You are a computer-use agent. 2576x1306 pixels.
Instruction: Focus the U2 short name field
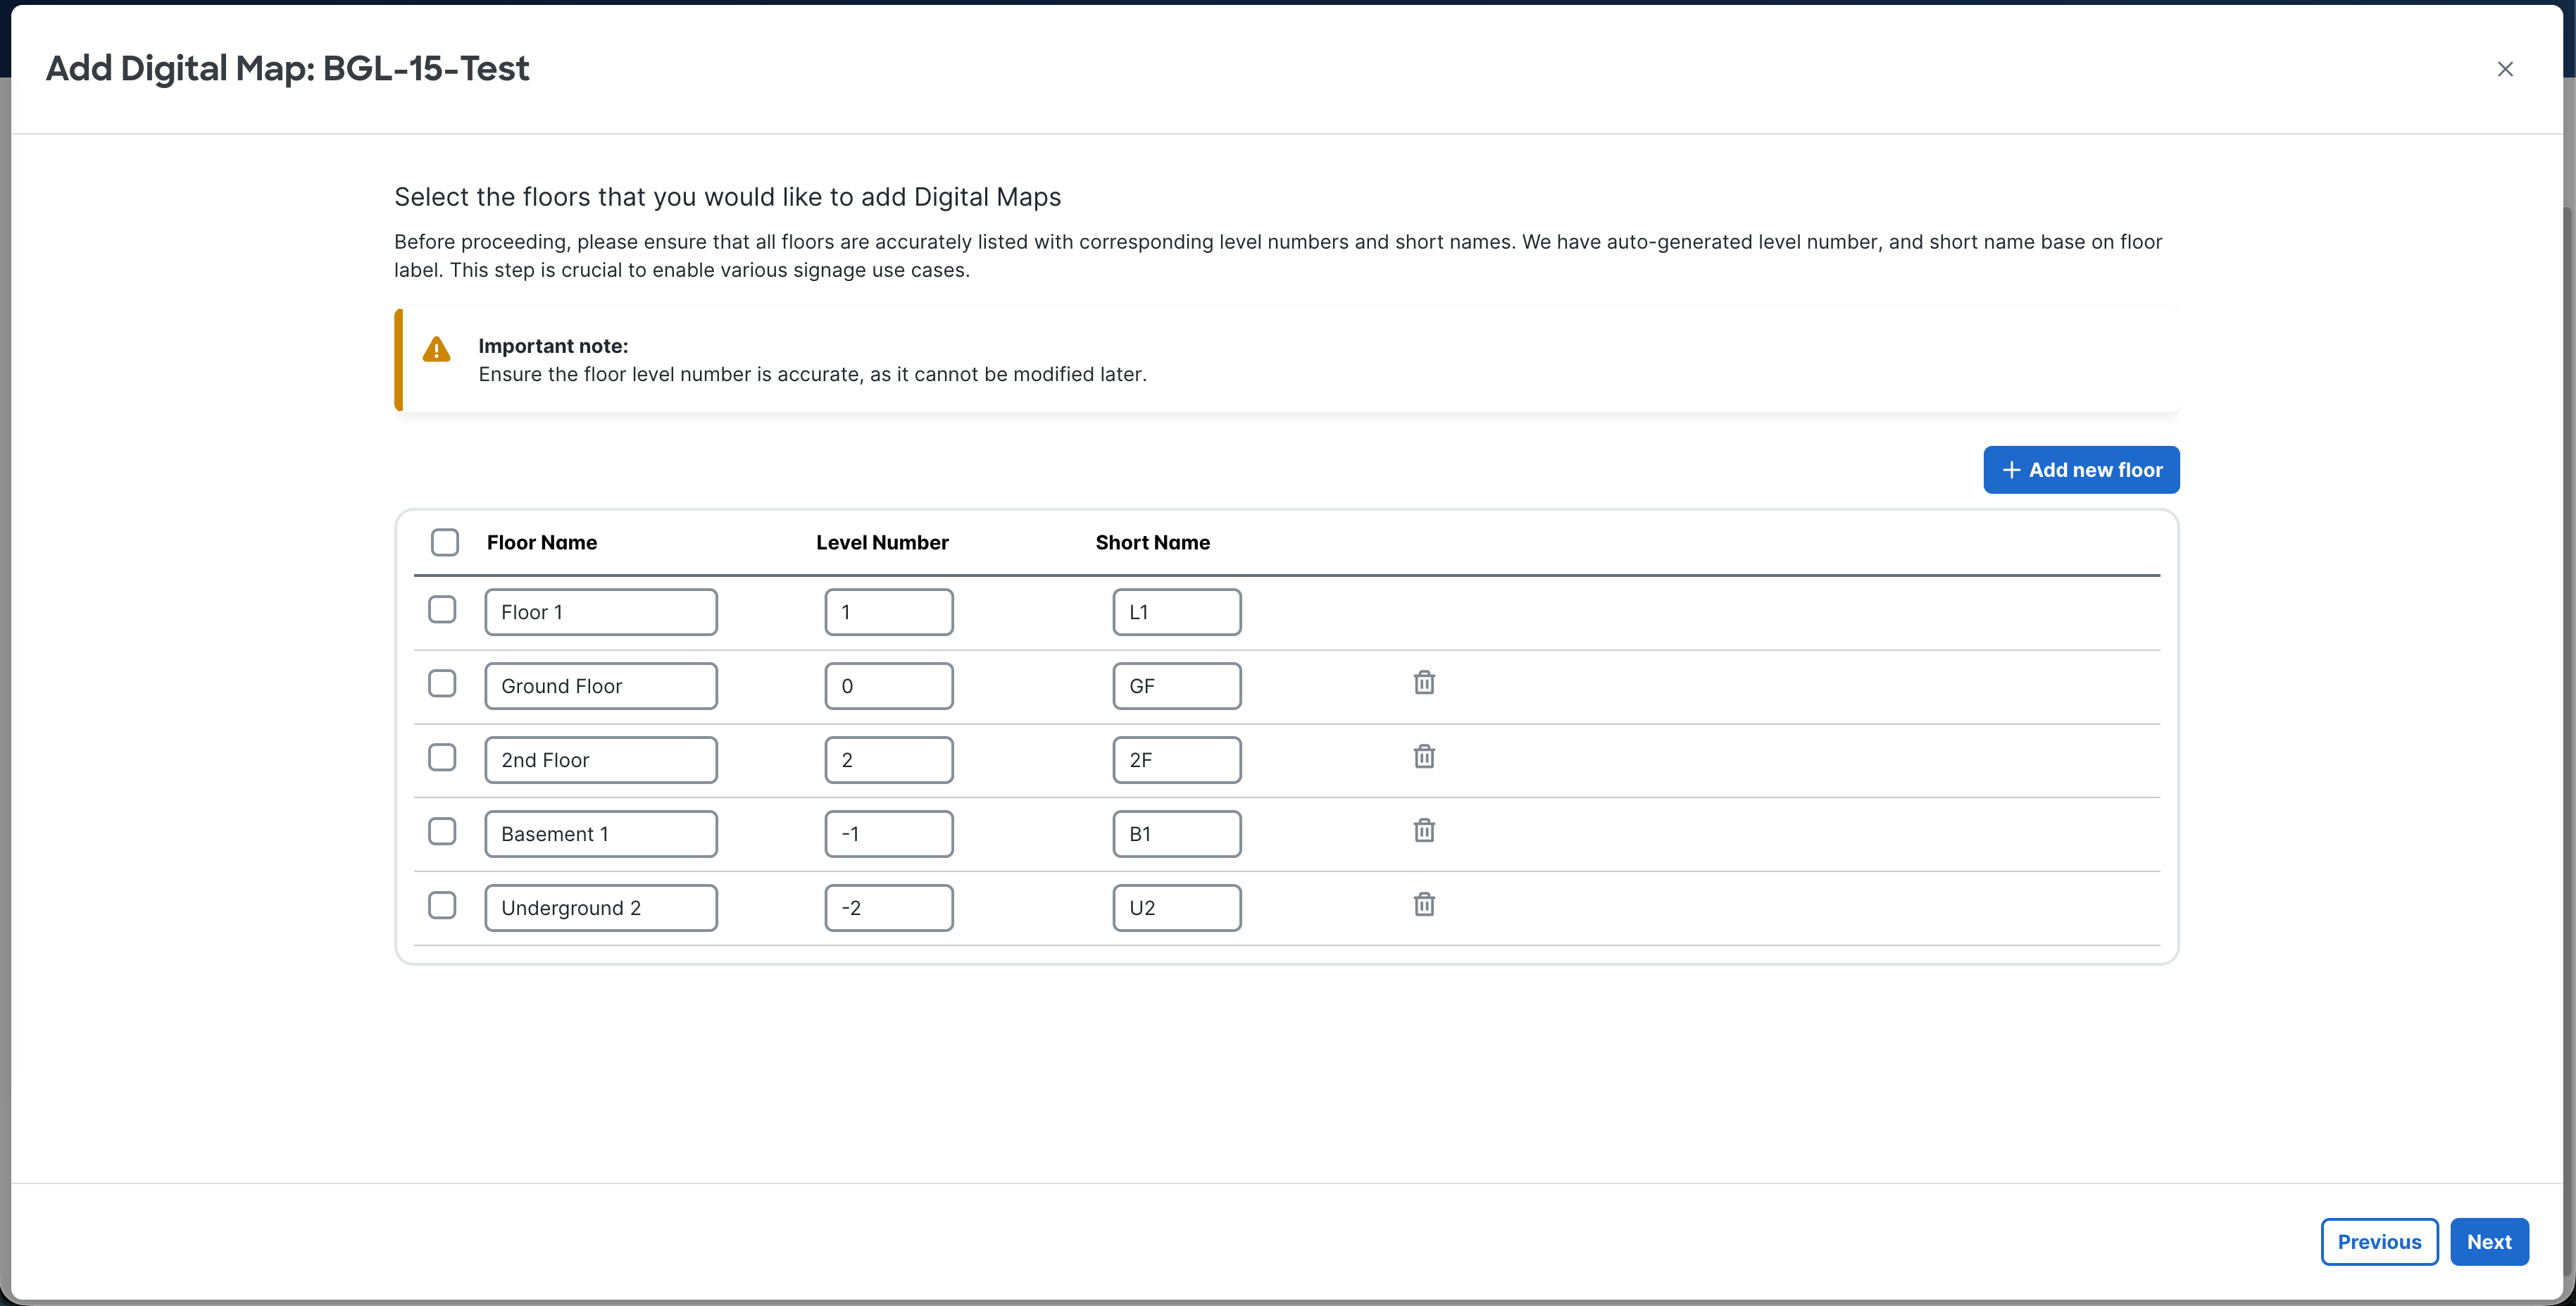coord(1176,908)
